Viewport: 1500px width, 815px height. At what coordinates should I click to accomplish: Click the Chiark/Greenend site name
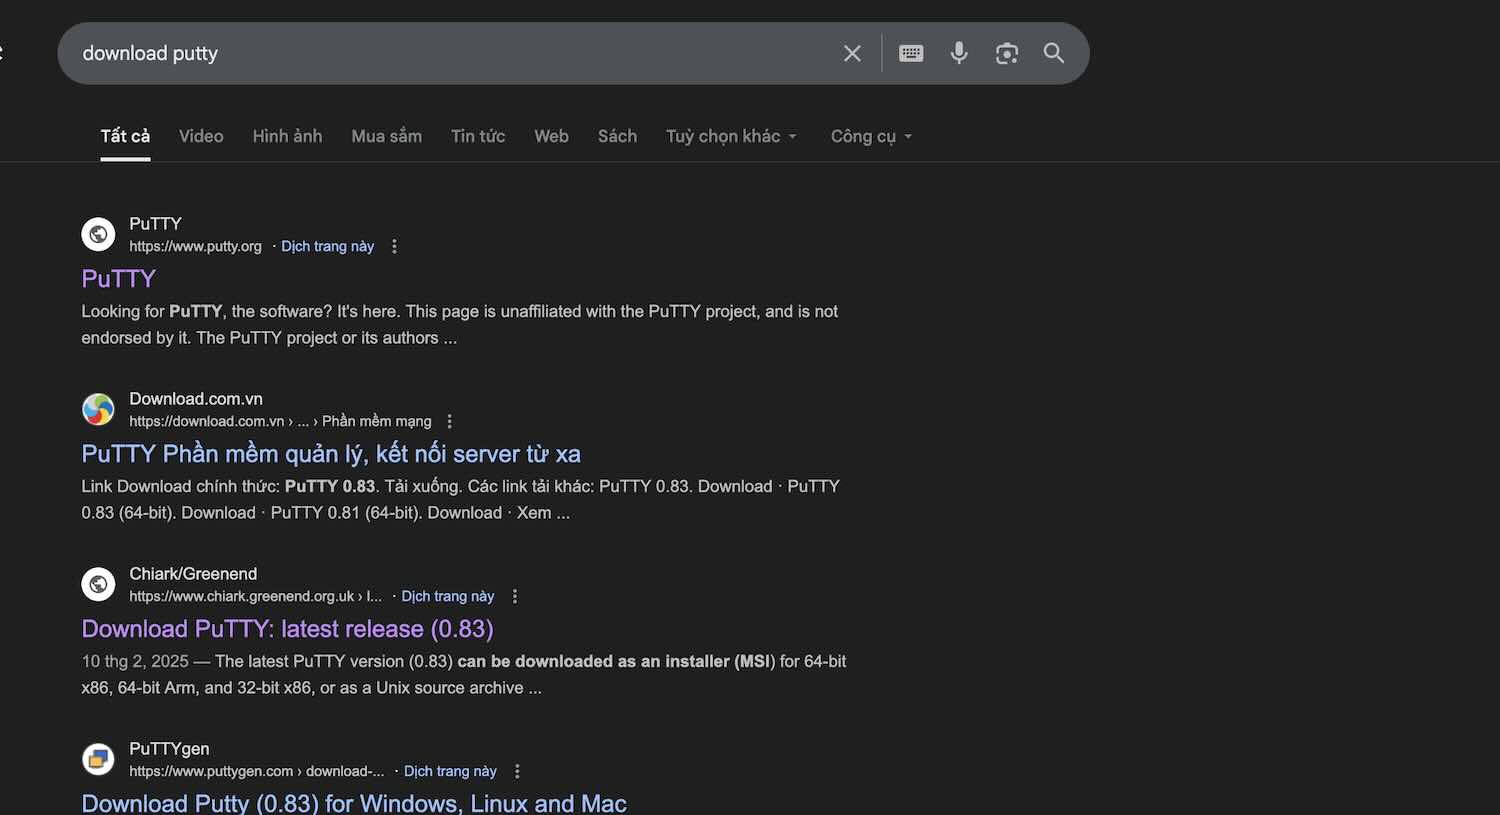point(193,574)
